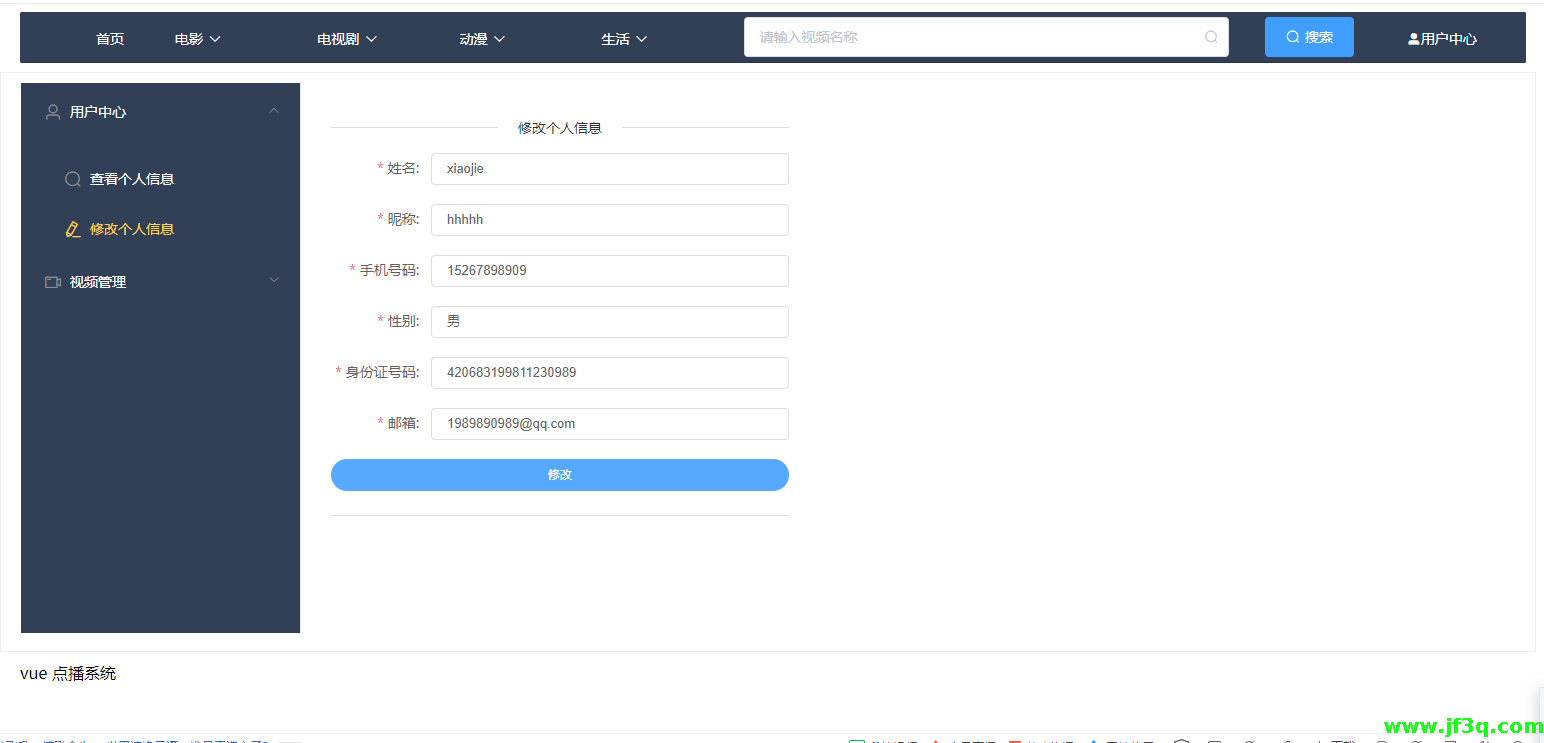The image size is (1544, 743).
Task: Open the 电影 dropdown menu
Action: (x=197, y=39)
